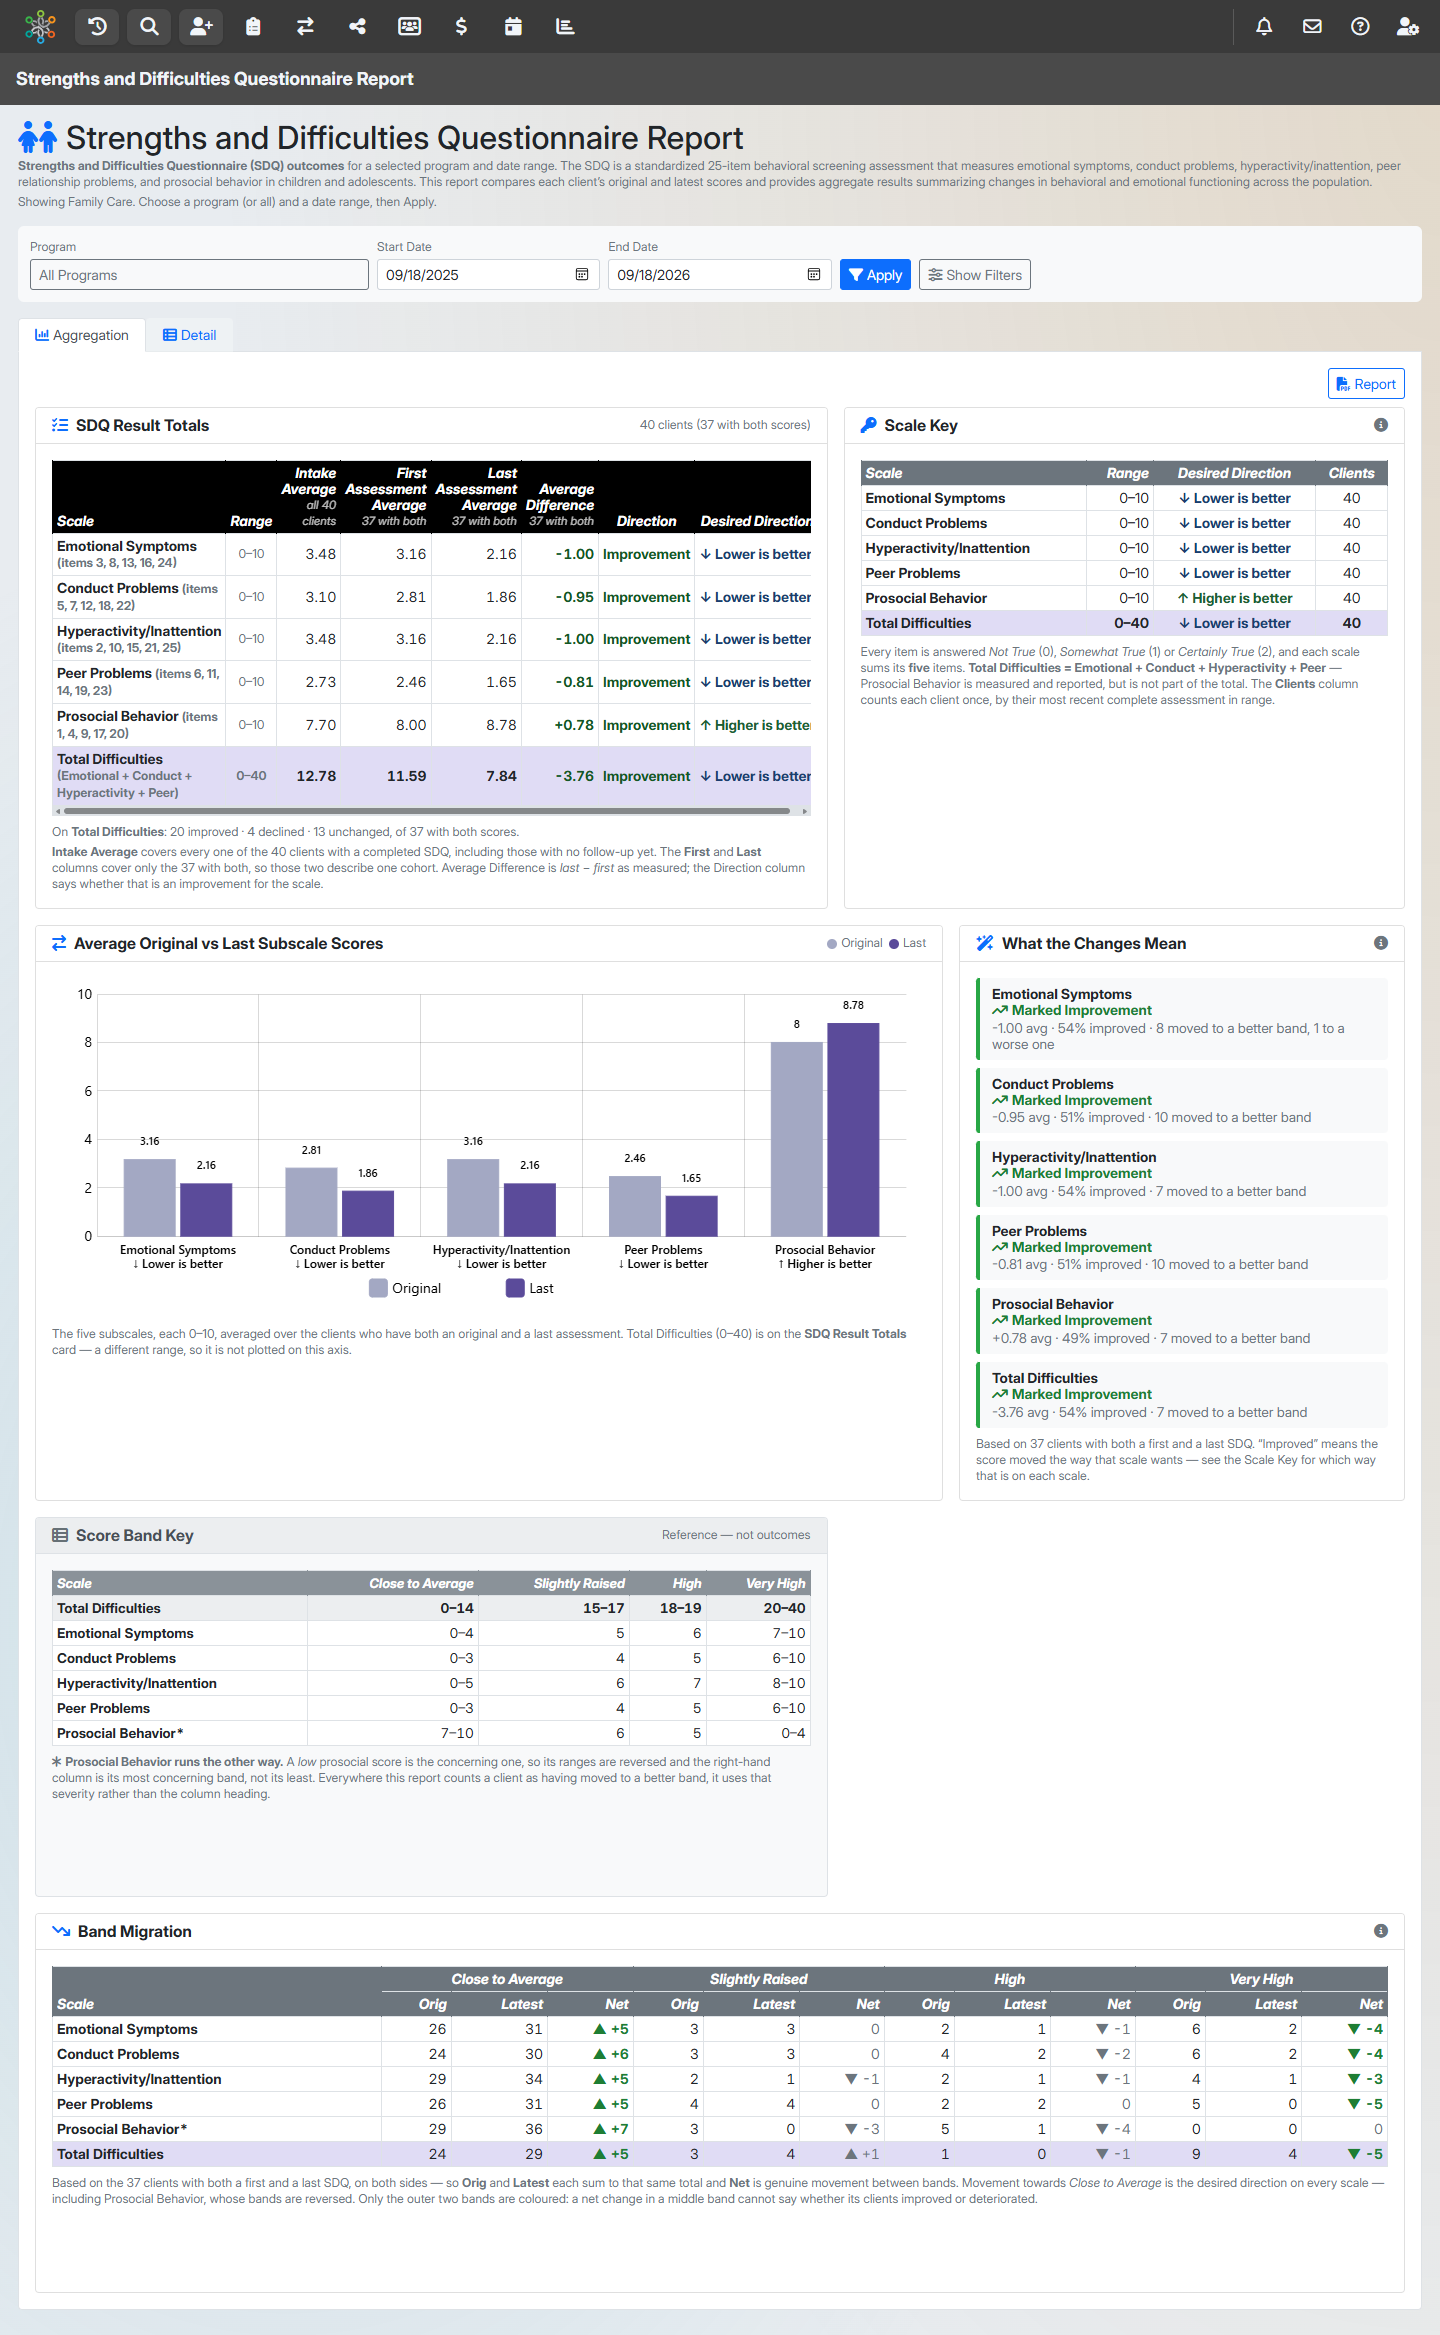1440x2335 pixels.
Task: Click the End Date field showing 09/18/2026
Action: [720, 275]
